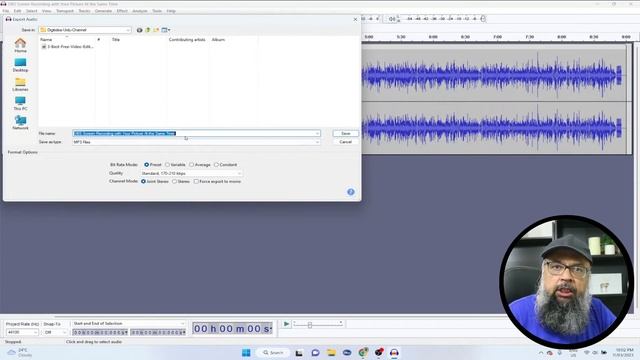This screenshot has height=360, width=640.
Task: Select Average bit rate mode
Action: pos(191,164)
